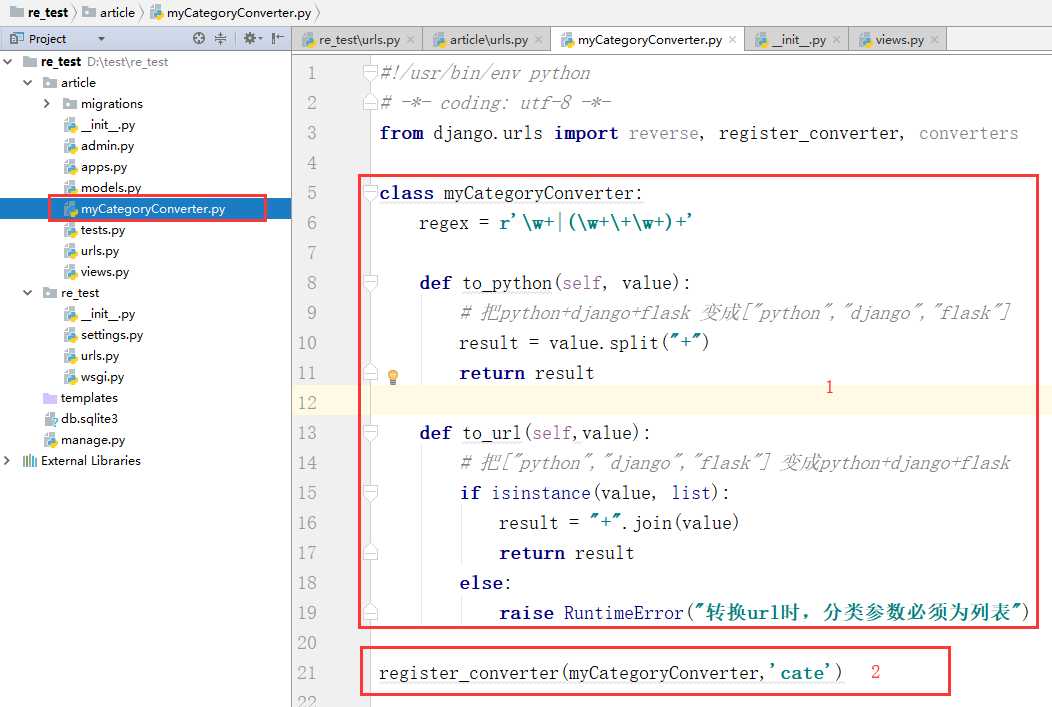Close the myCategoryConverter.py tab
The width and height of the screenshot is (1052, 707).
click(733, 40)
